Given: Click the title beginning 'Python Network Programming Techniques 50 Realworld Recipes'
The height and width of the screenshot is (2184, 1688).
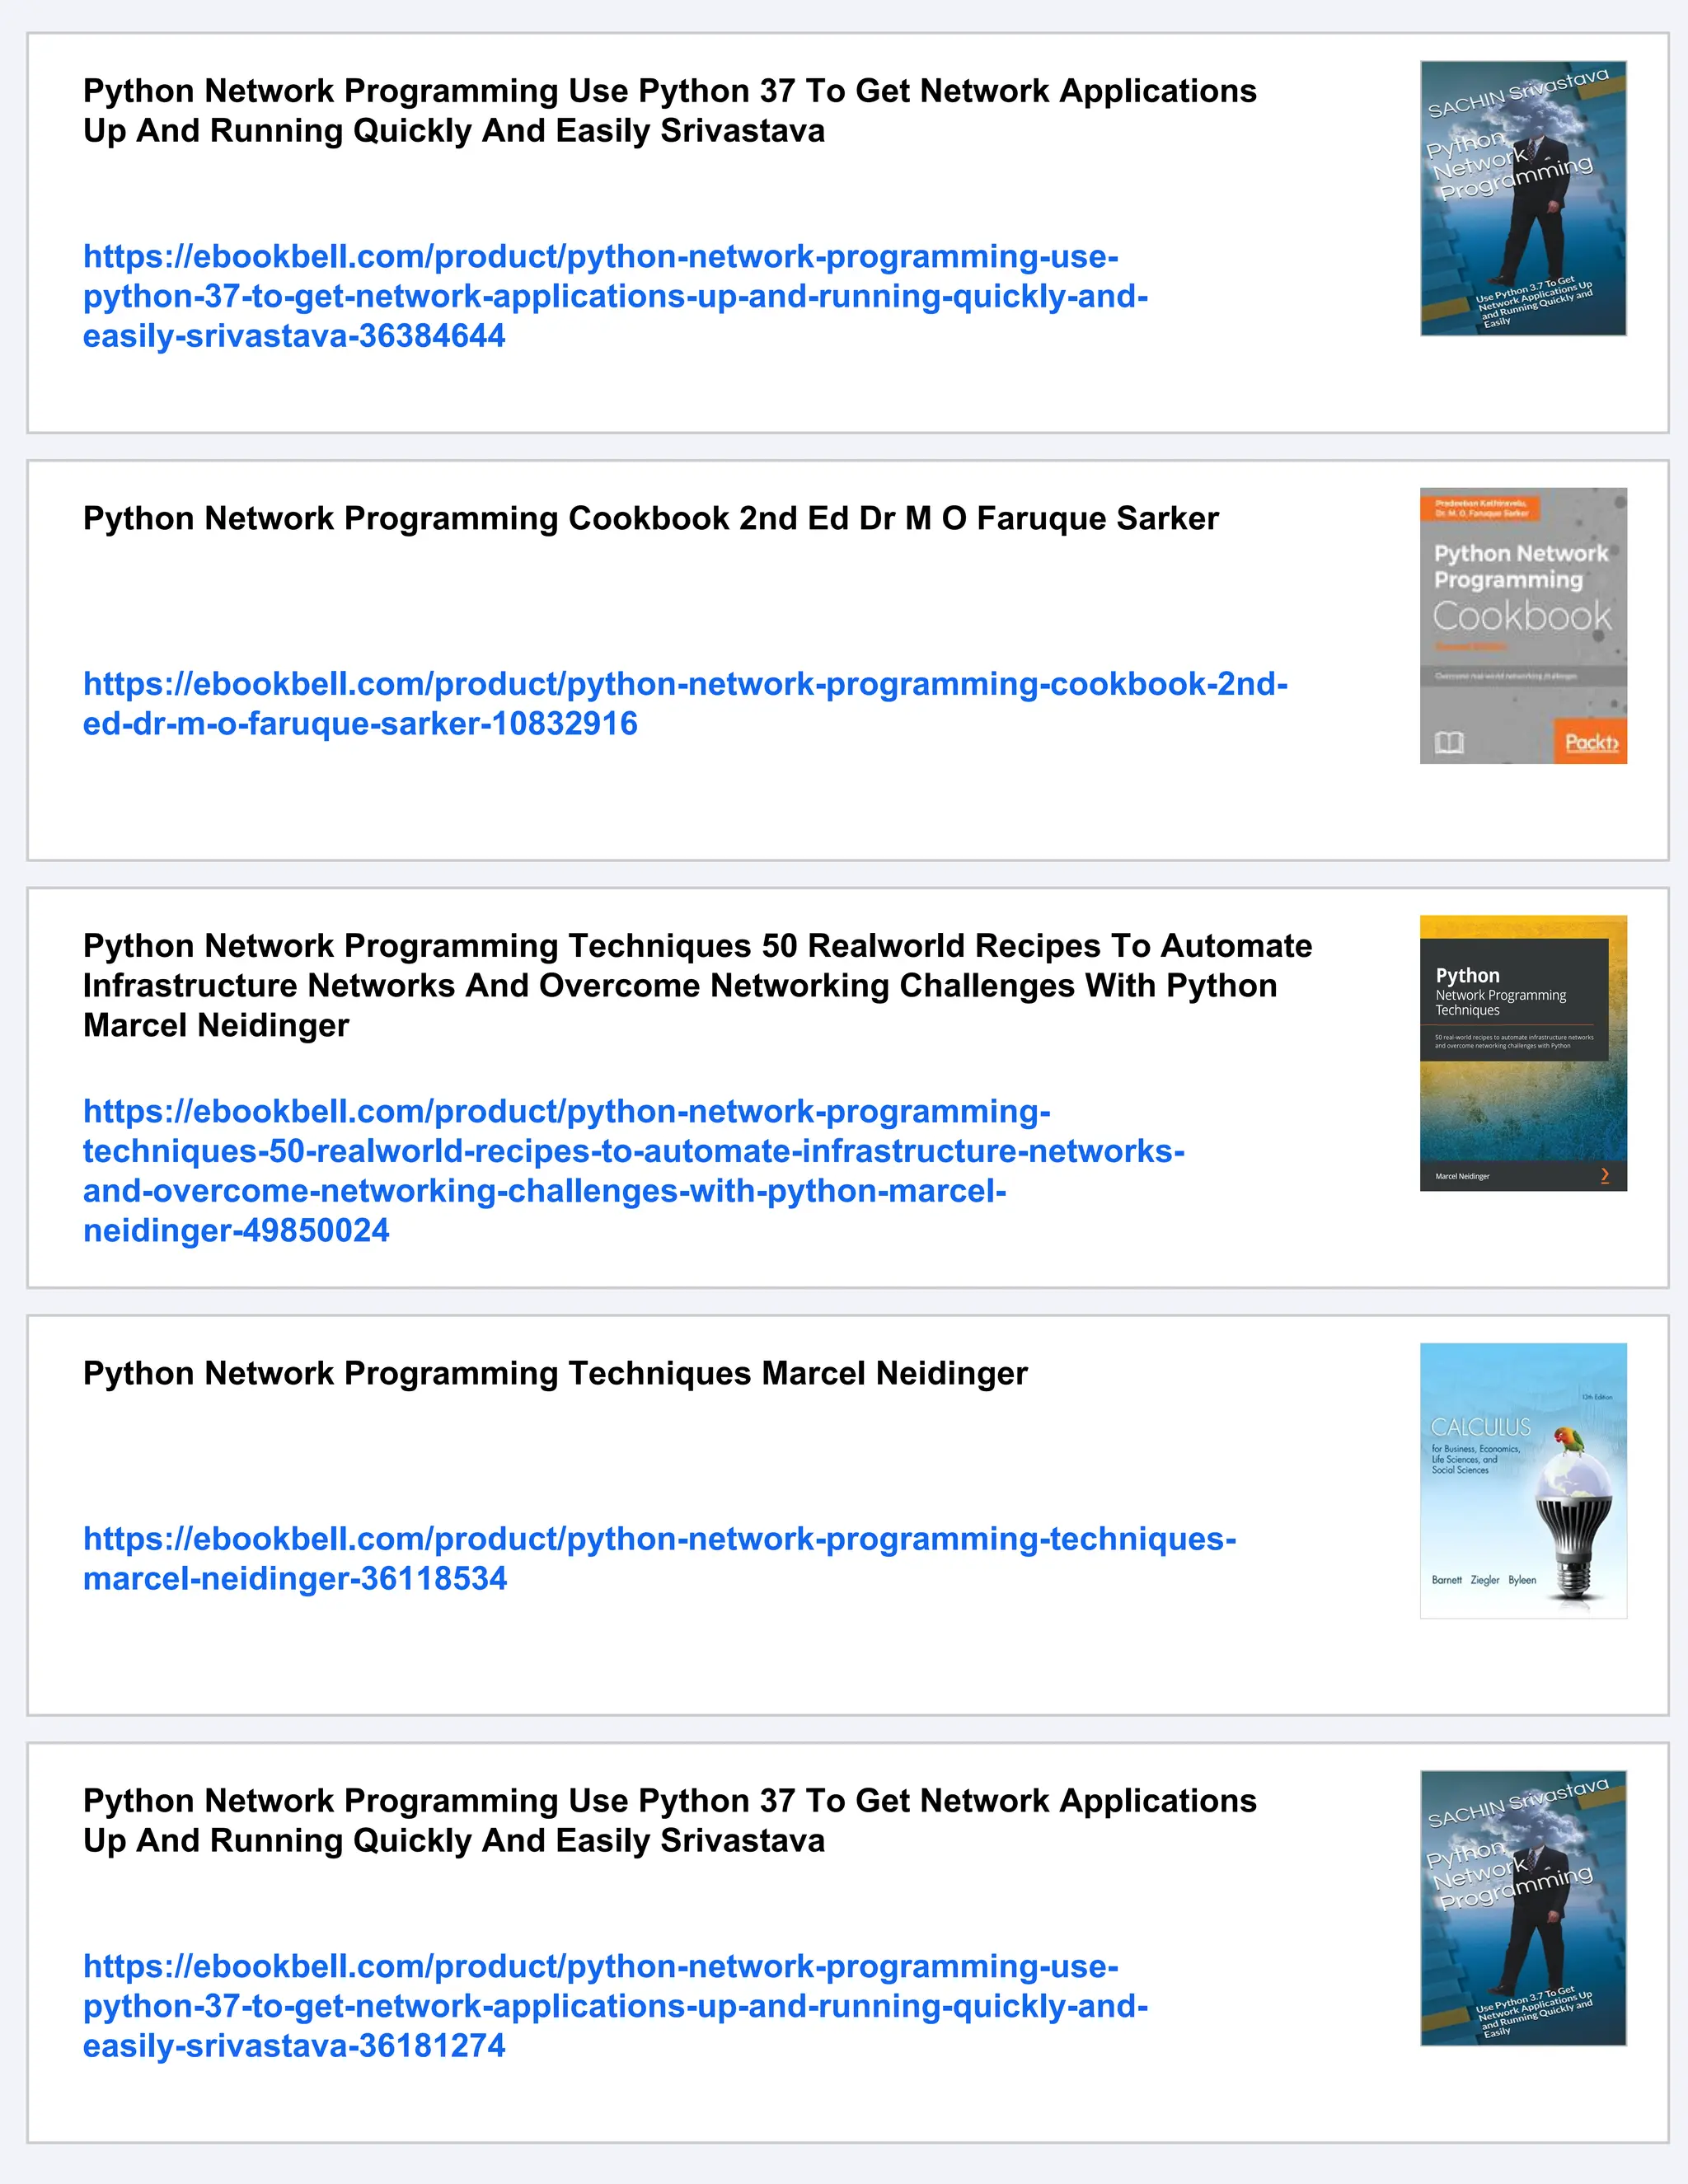Looking at the screenshot, I should (698, 985).
